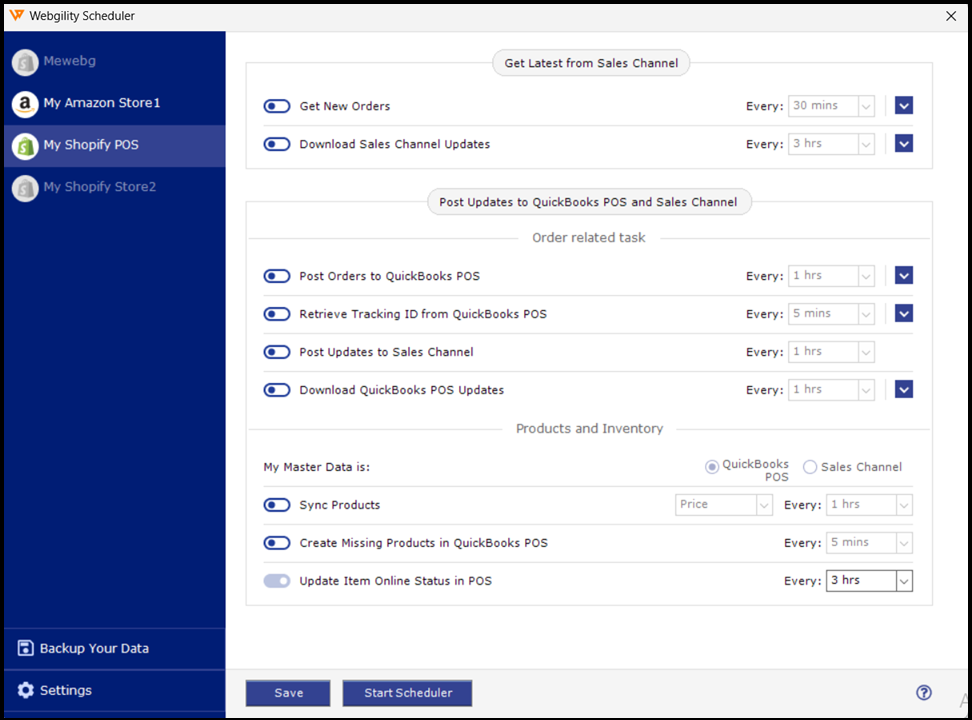
Task: Expand Post Orders to QuickBooks POS settings
Action: 903,275
